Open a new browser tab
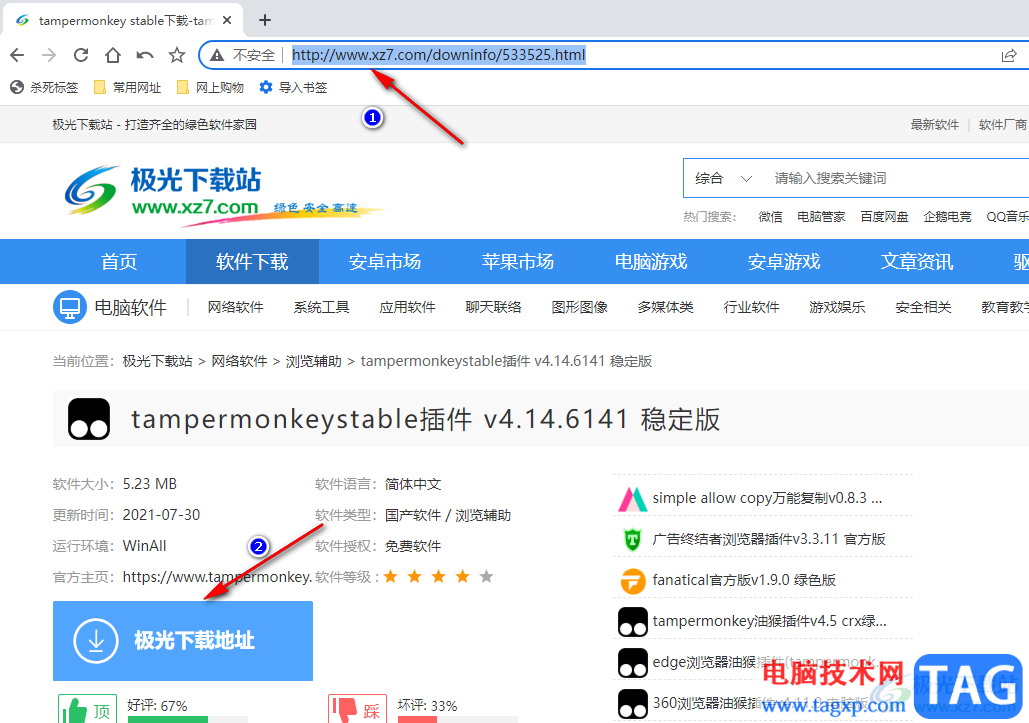Viewport: 1029px width, 723px height. tap(264, 20)
